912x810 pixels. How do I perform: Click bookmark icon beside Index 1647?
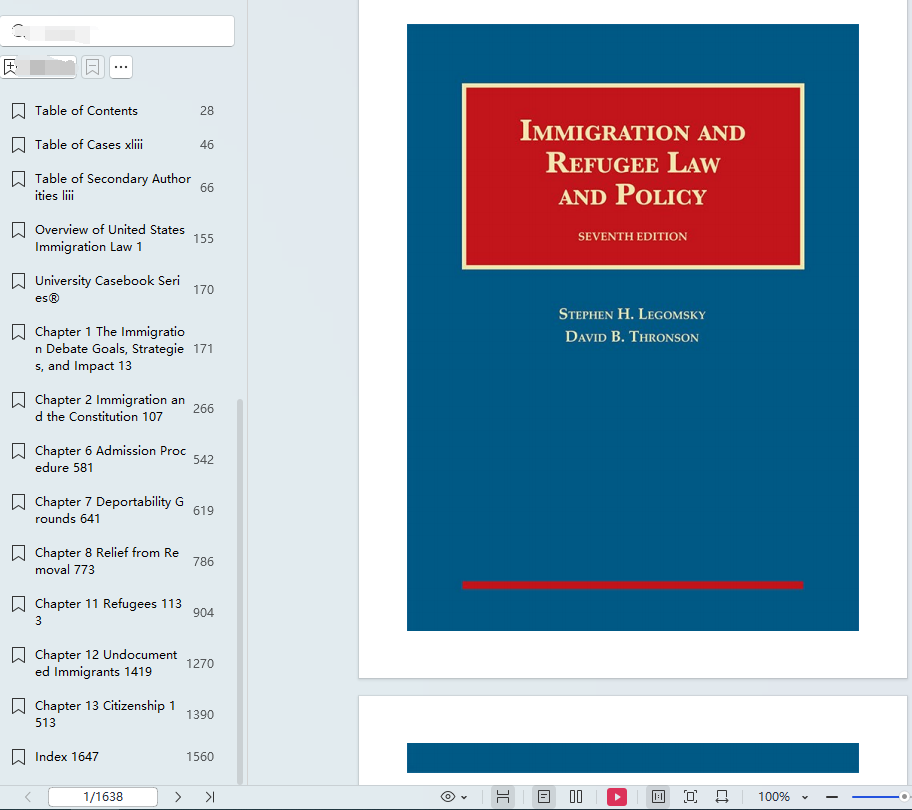[x=19, y=757]
